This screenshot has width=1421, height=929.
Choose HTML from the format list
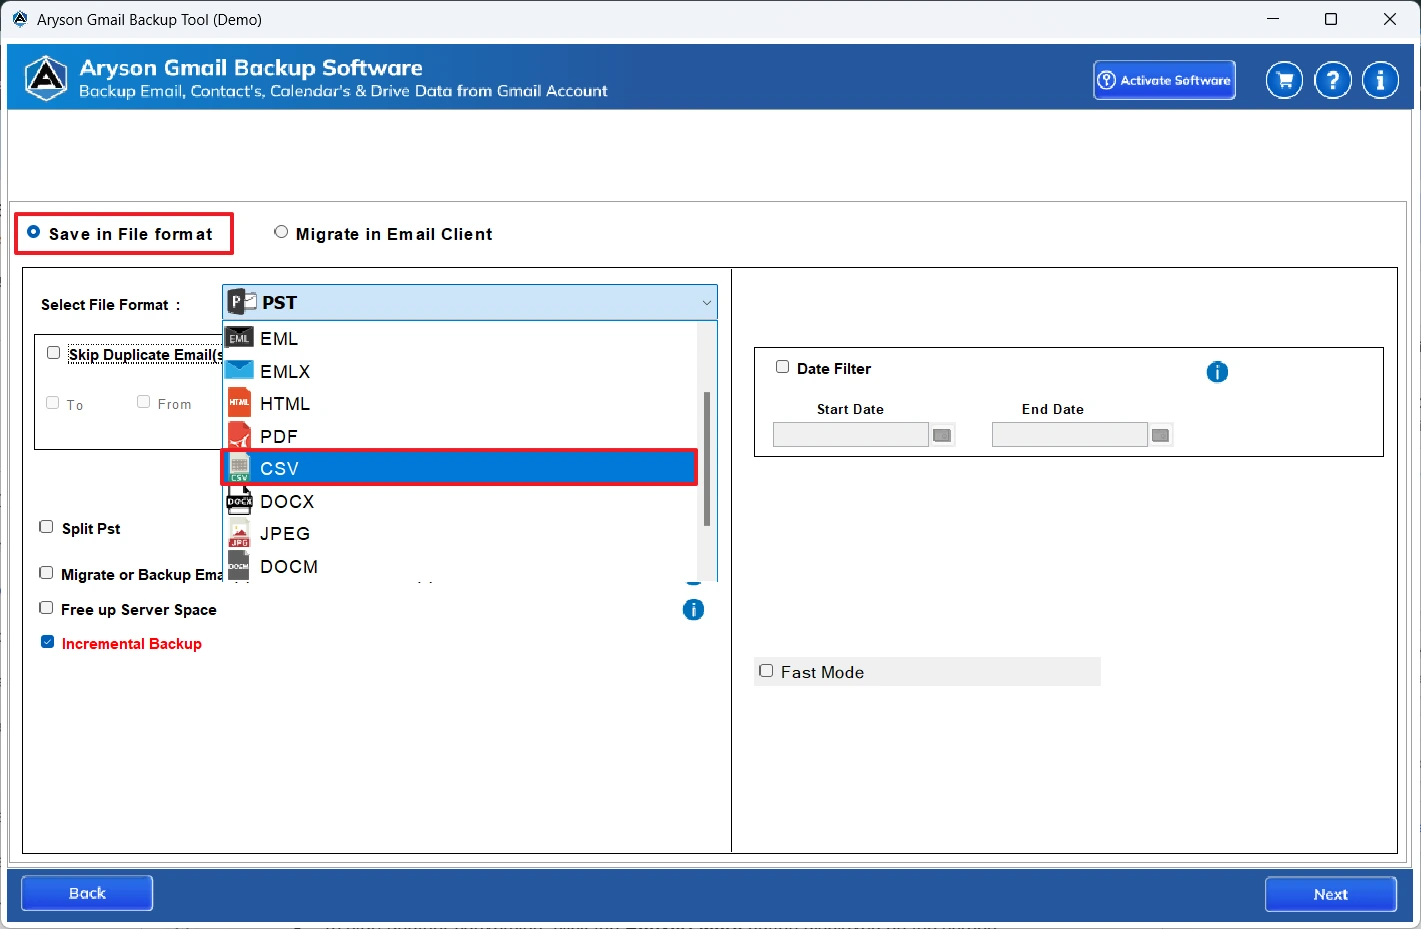459,403
